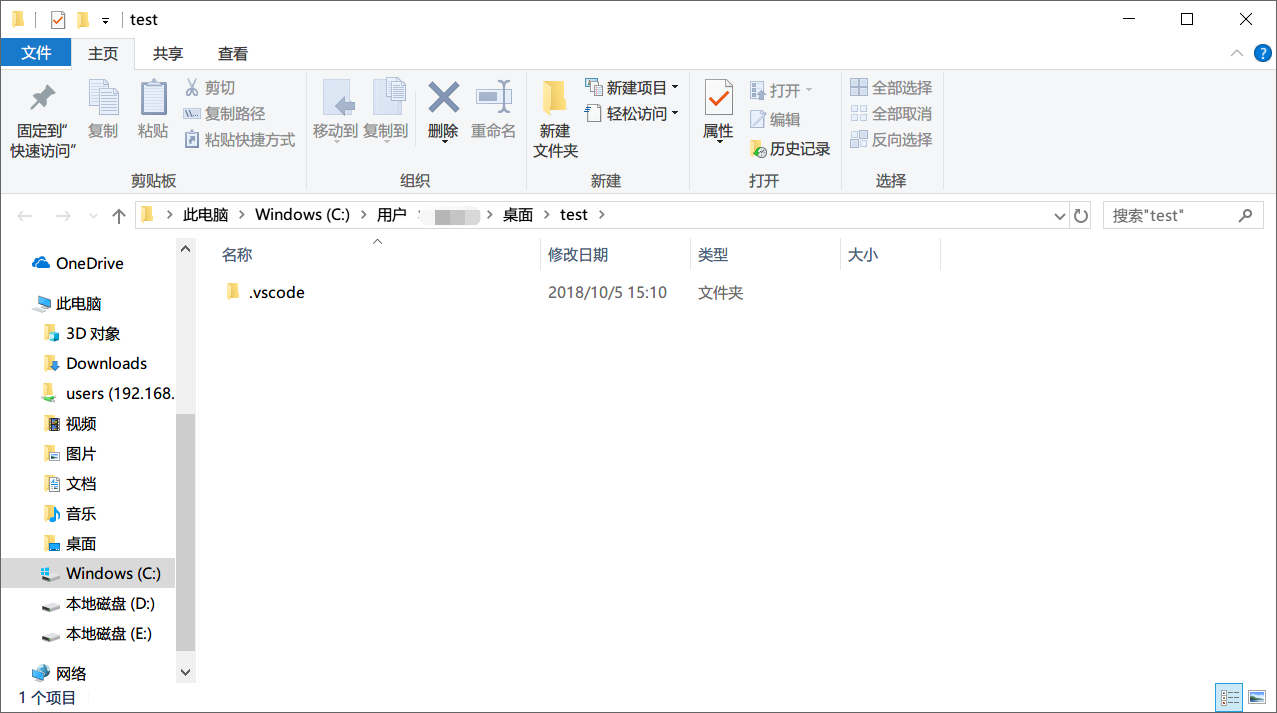Switch to the 主页 ribbon tab

point(103,54)
